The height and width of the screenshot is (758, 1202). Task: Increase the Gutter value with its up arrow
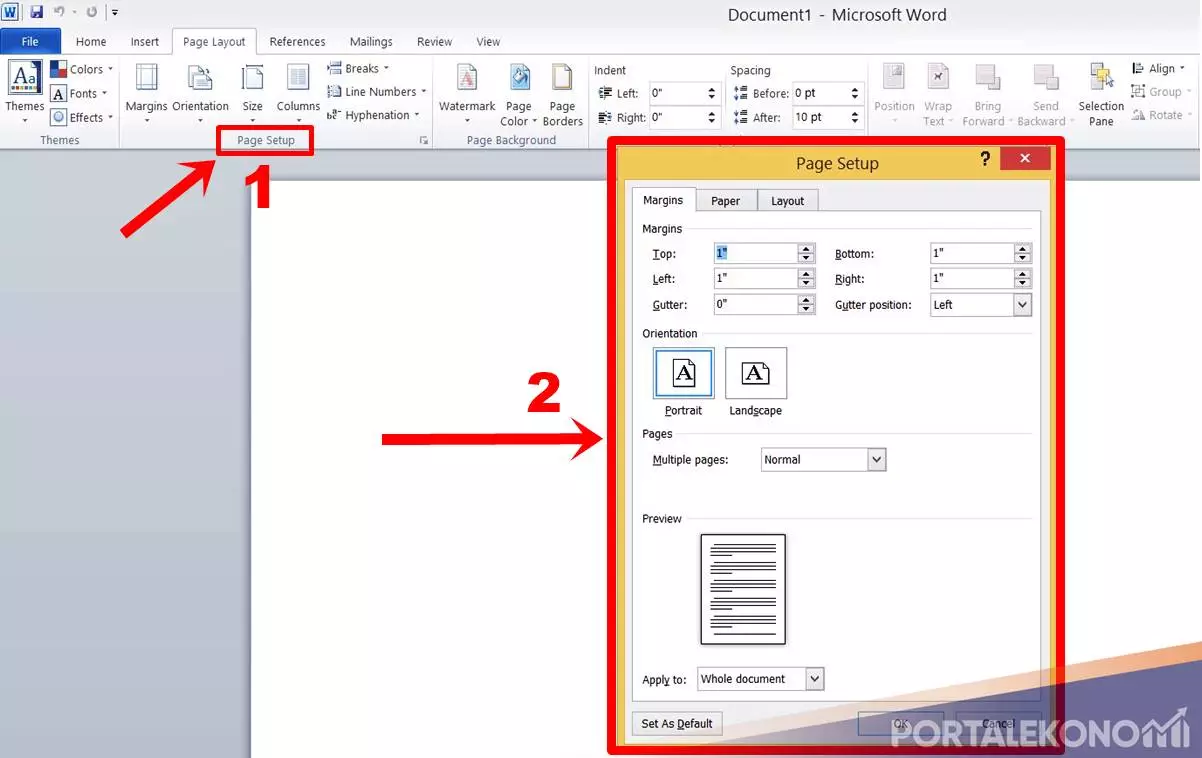click(806, 300)
